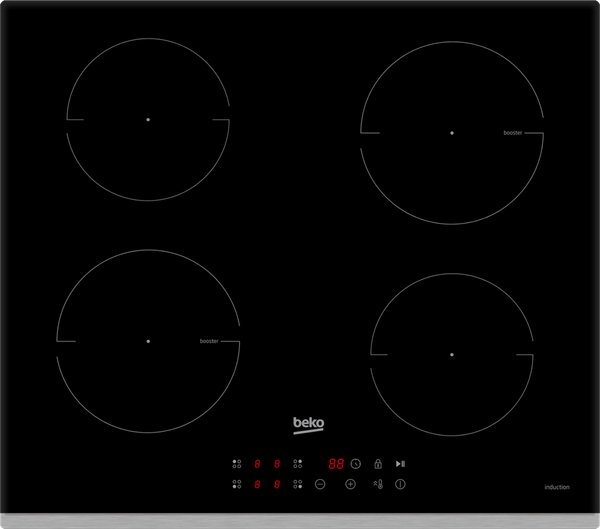The width and height of the screenshot is (600, 529).
Task: Tap the thermometer booster icon
Action: click(x=378, y=484)
